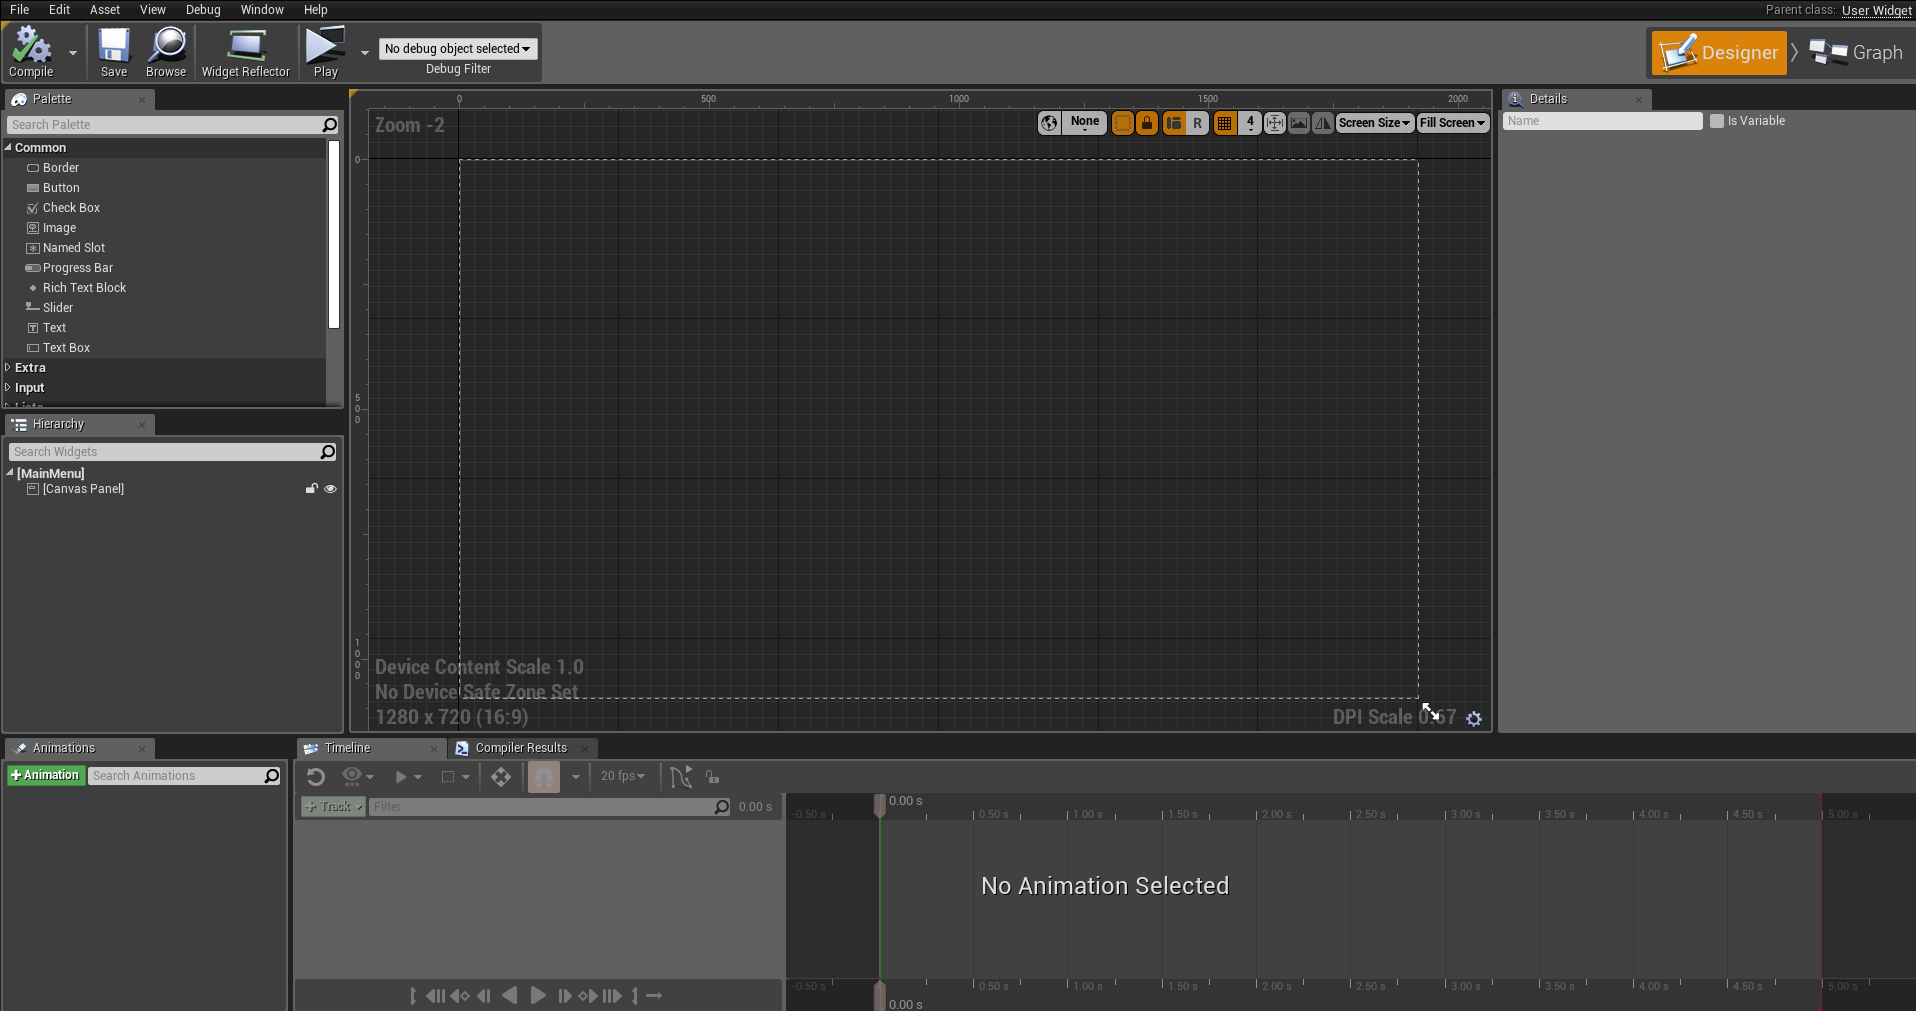The width and height of the screenshot is (1916, 1011).
Task: Open the curve editor icon
Action: [681, 777]
